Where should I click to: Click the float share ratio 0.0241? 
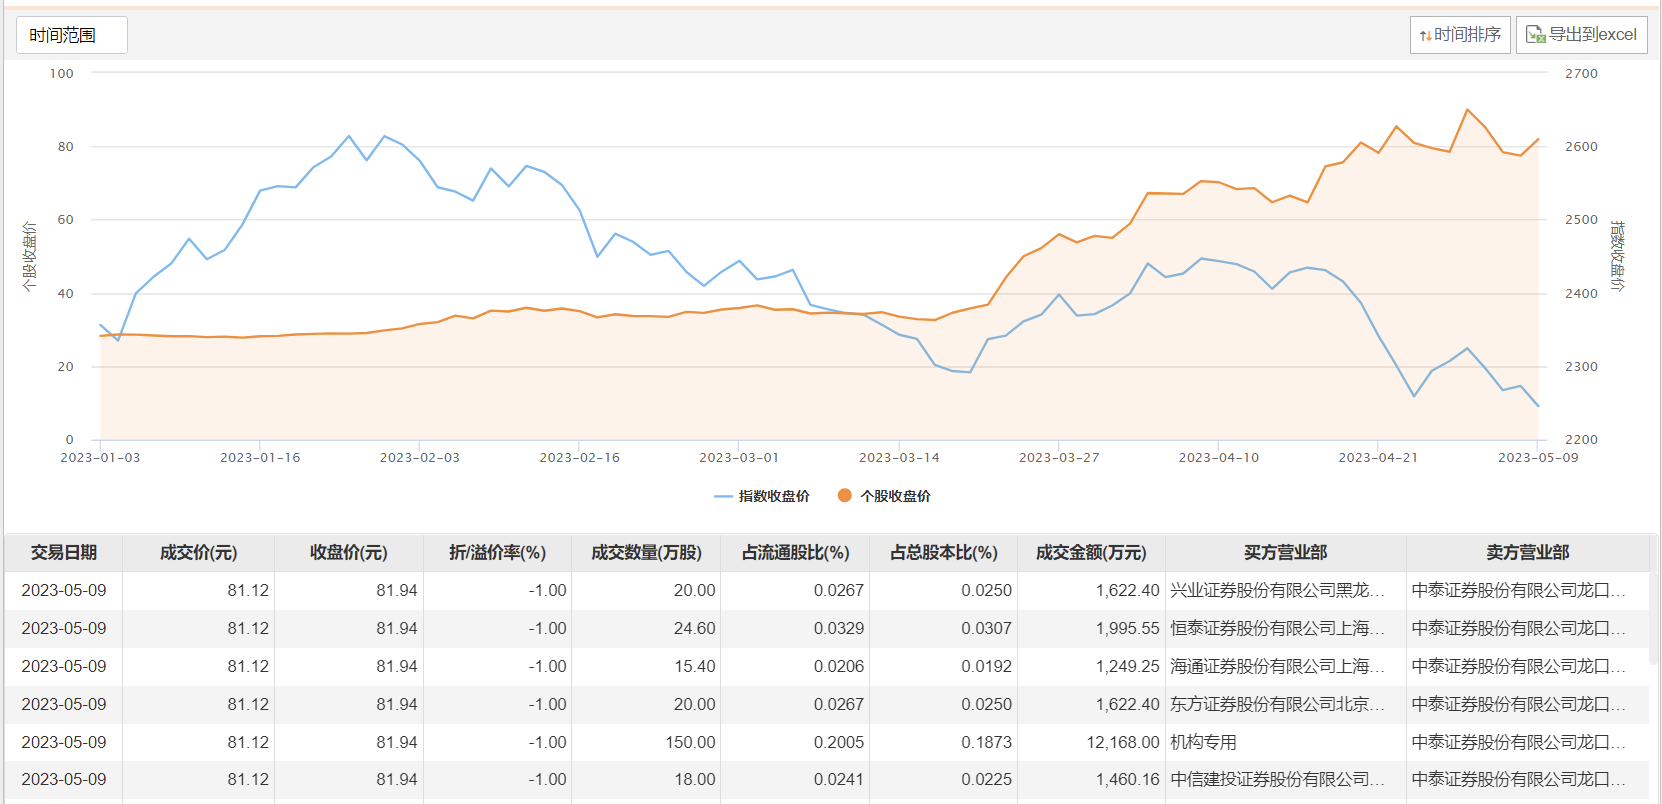[x=838, y=780]
